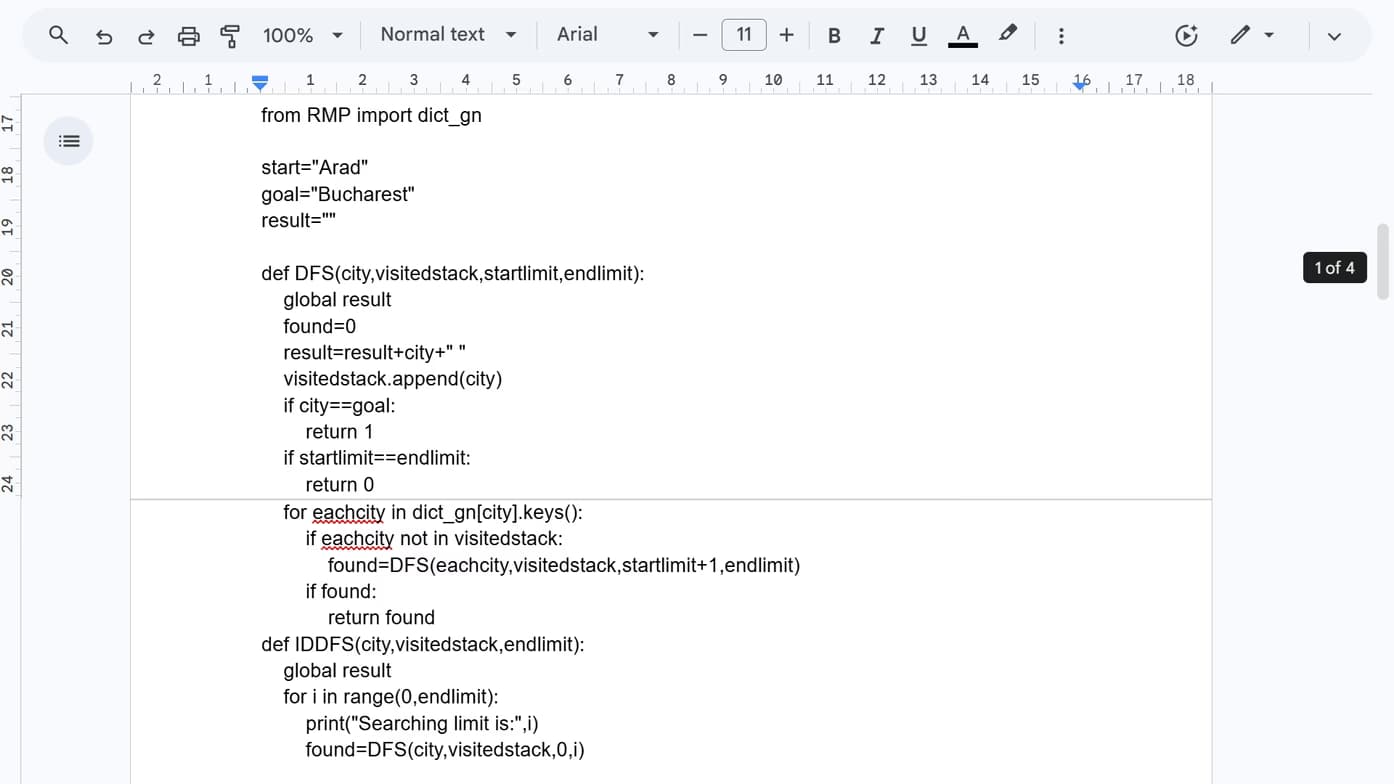This screenshot has height=784, width=1394.
Task: Expand the Normal text style dropdown
Action: (x=448, y=35)
